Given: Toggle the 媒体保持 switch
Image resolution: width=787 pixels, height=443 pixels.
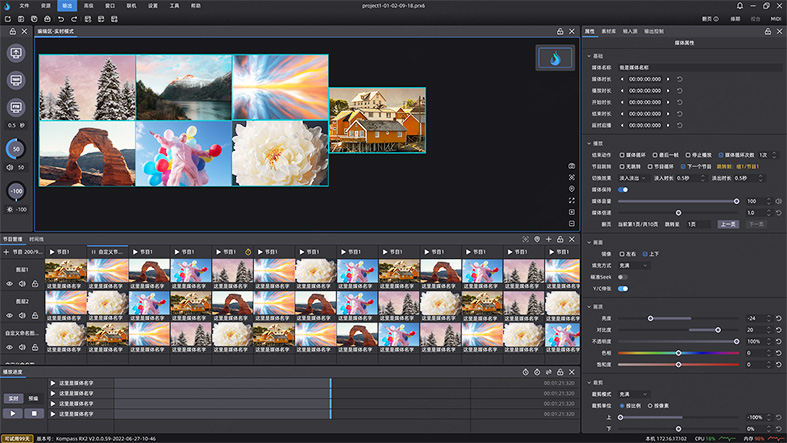Looking at the screenshot, I should (x=623, y=189).
